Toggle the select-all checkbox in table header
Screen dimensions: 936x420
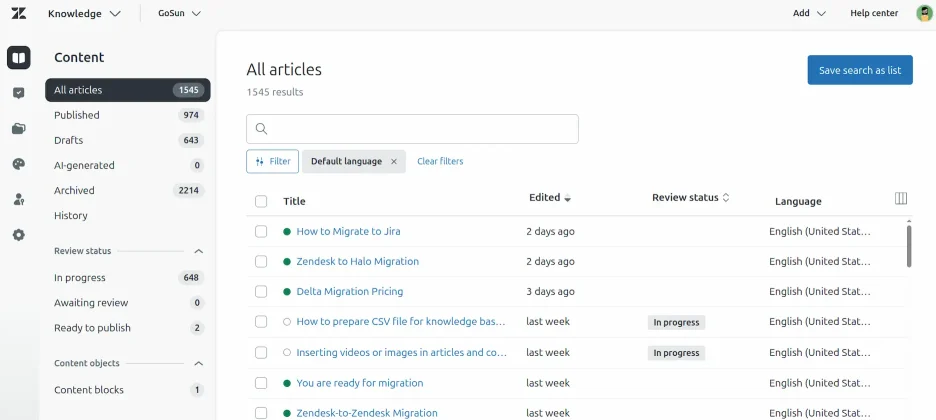coord(261,201)
